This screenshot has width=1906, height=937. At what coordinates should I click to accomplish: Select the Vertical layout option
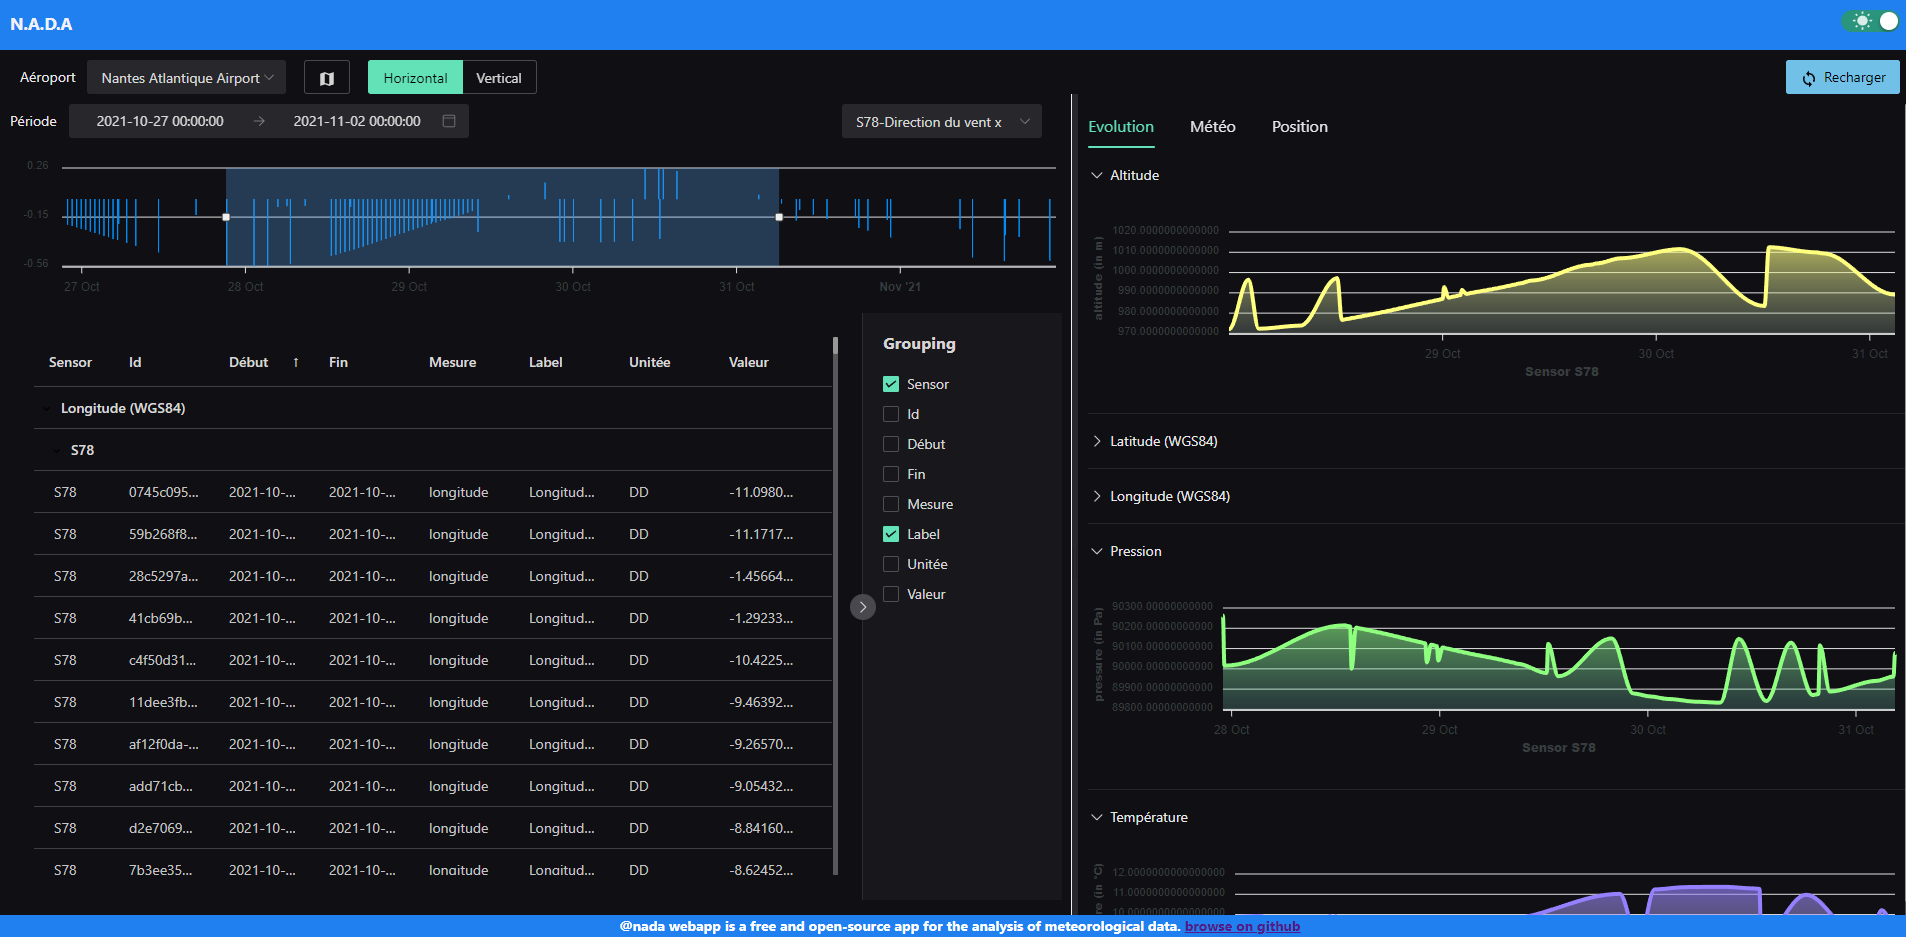(x=499, y=78)
